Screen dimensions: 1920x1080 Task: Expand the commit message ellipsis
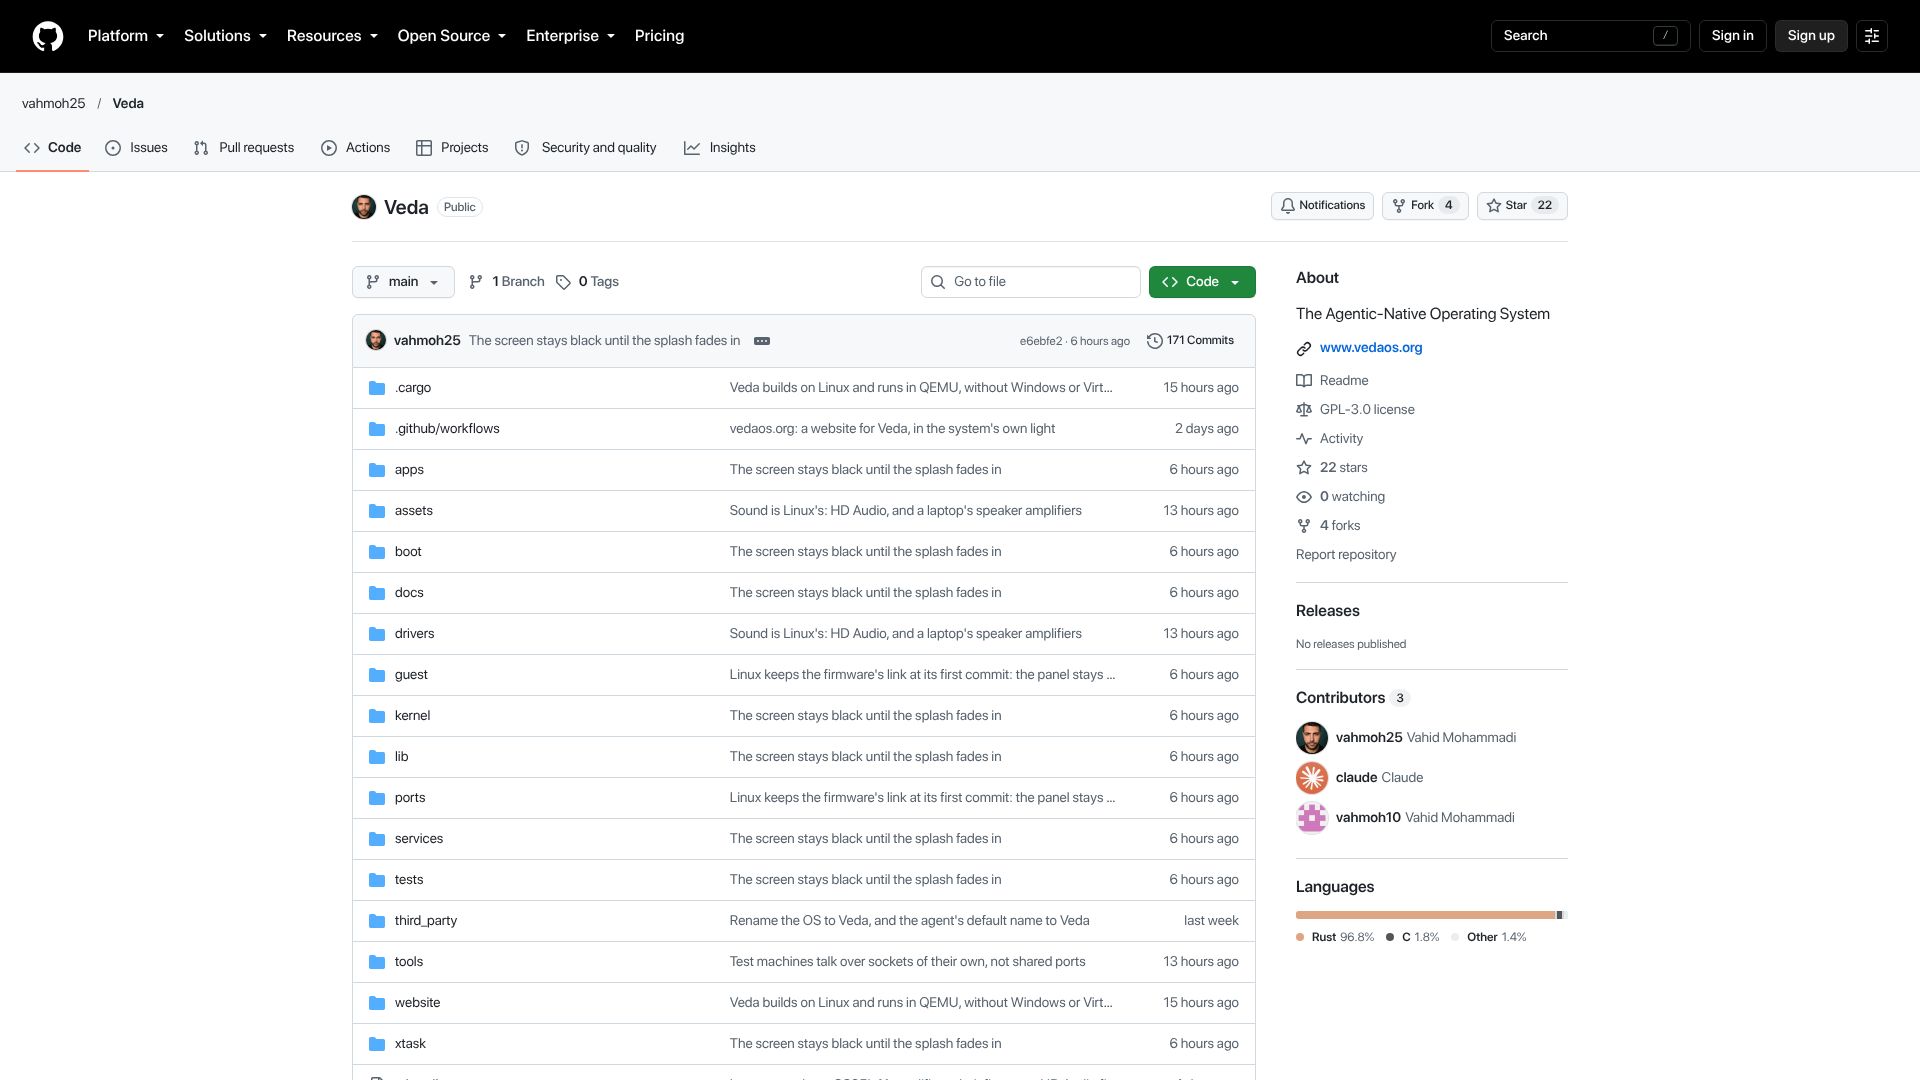[x=762, y=341]
